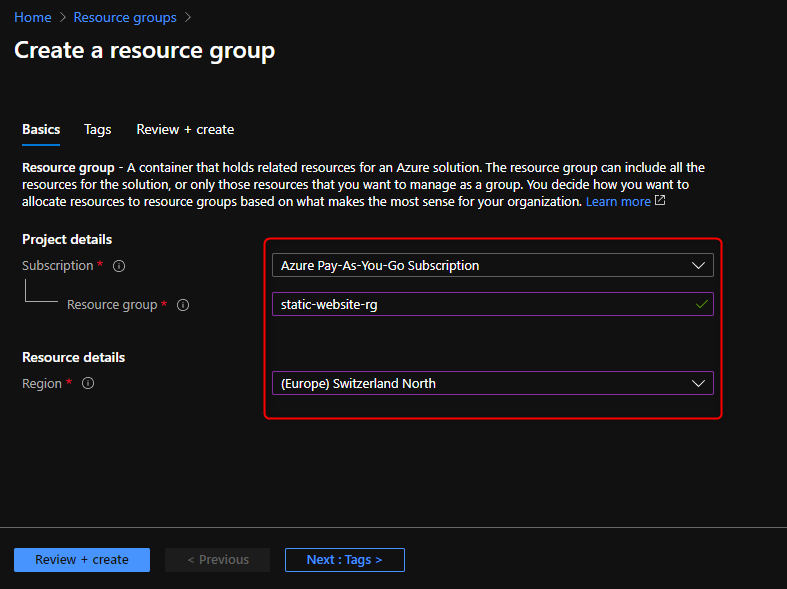This screenshot has height=589, width=787.
Task: Focus the static-website-rg name input field
Action: click(480, 305)
